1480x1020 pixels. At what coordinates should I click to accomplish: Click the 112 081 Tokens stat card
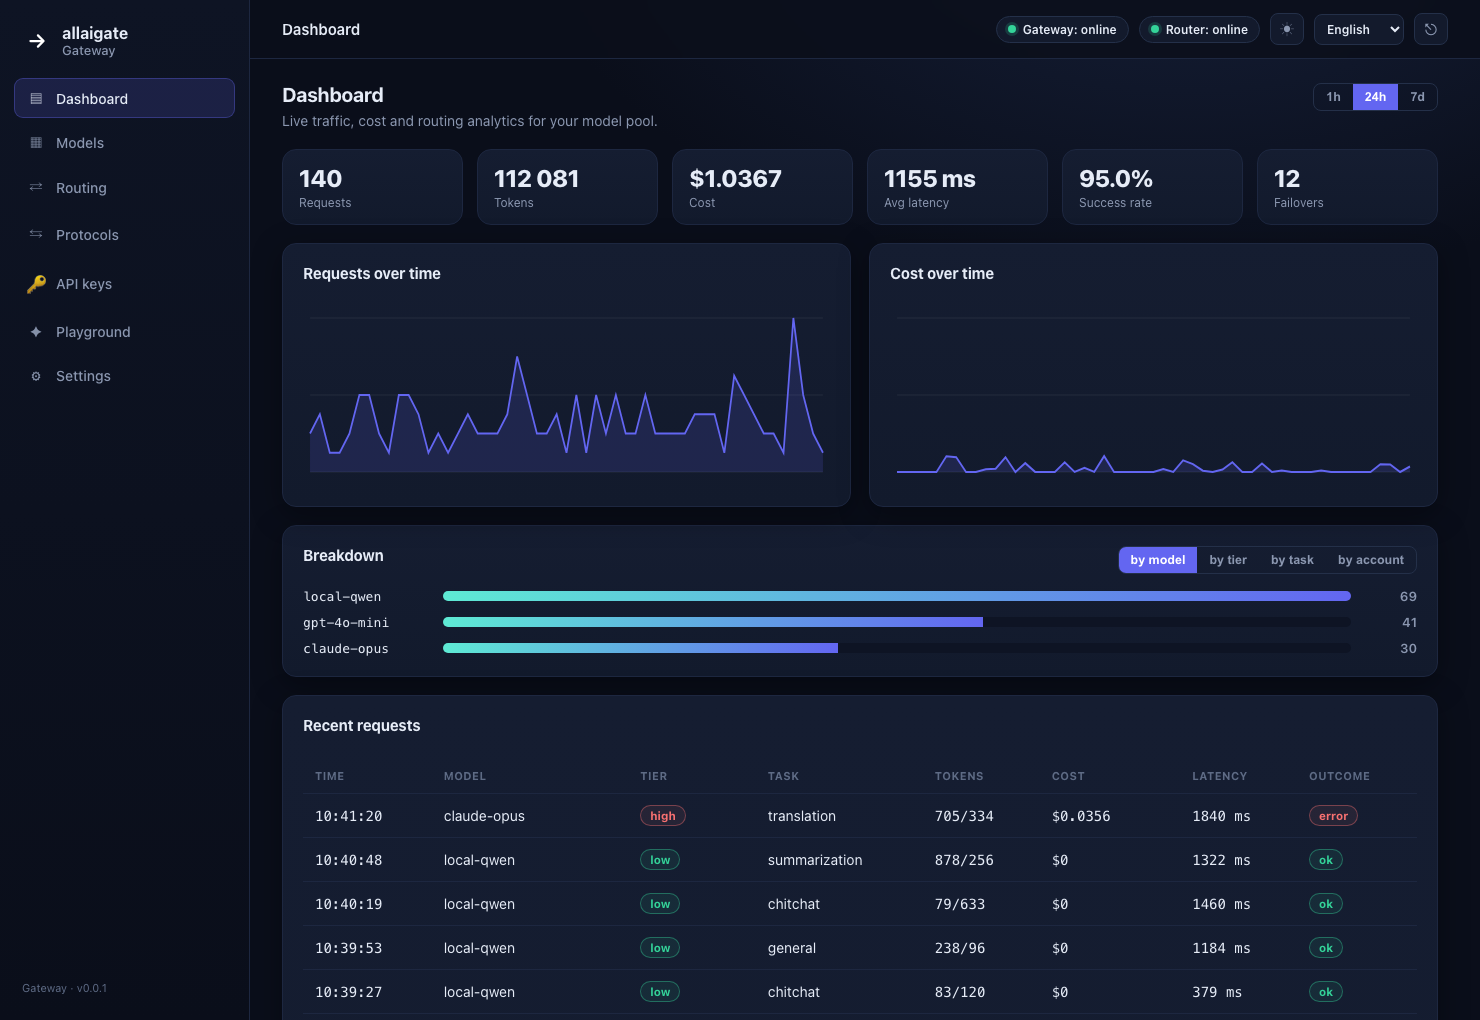pyautogui.click(x=567, y=187)
